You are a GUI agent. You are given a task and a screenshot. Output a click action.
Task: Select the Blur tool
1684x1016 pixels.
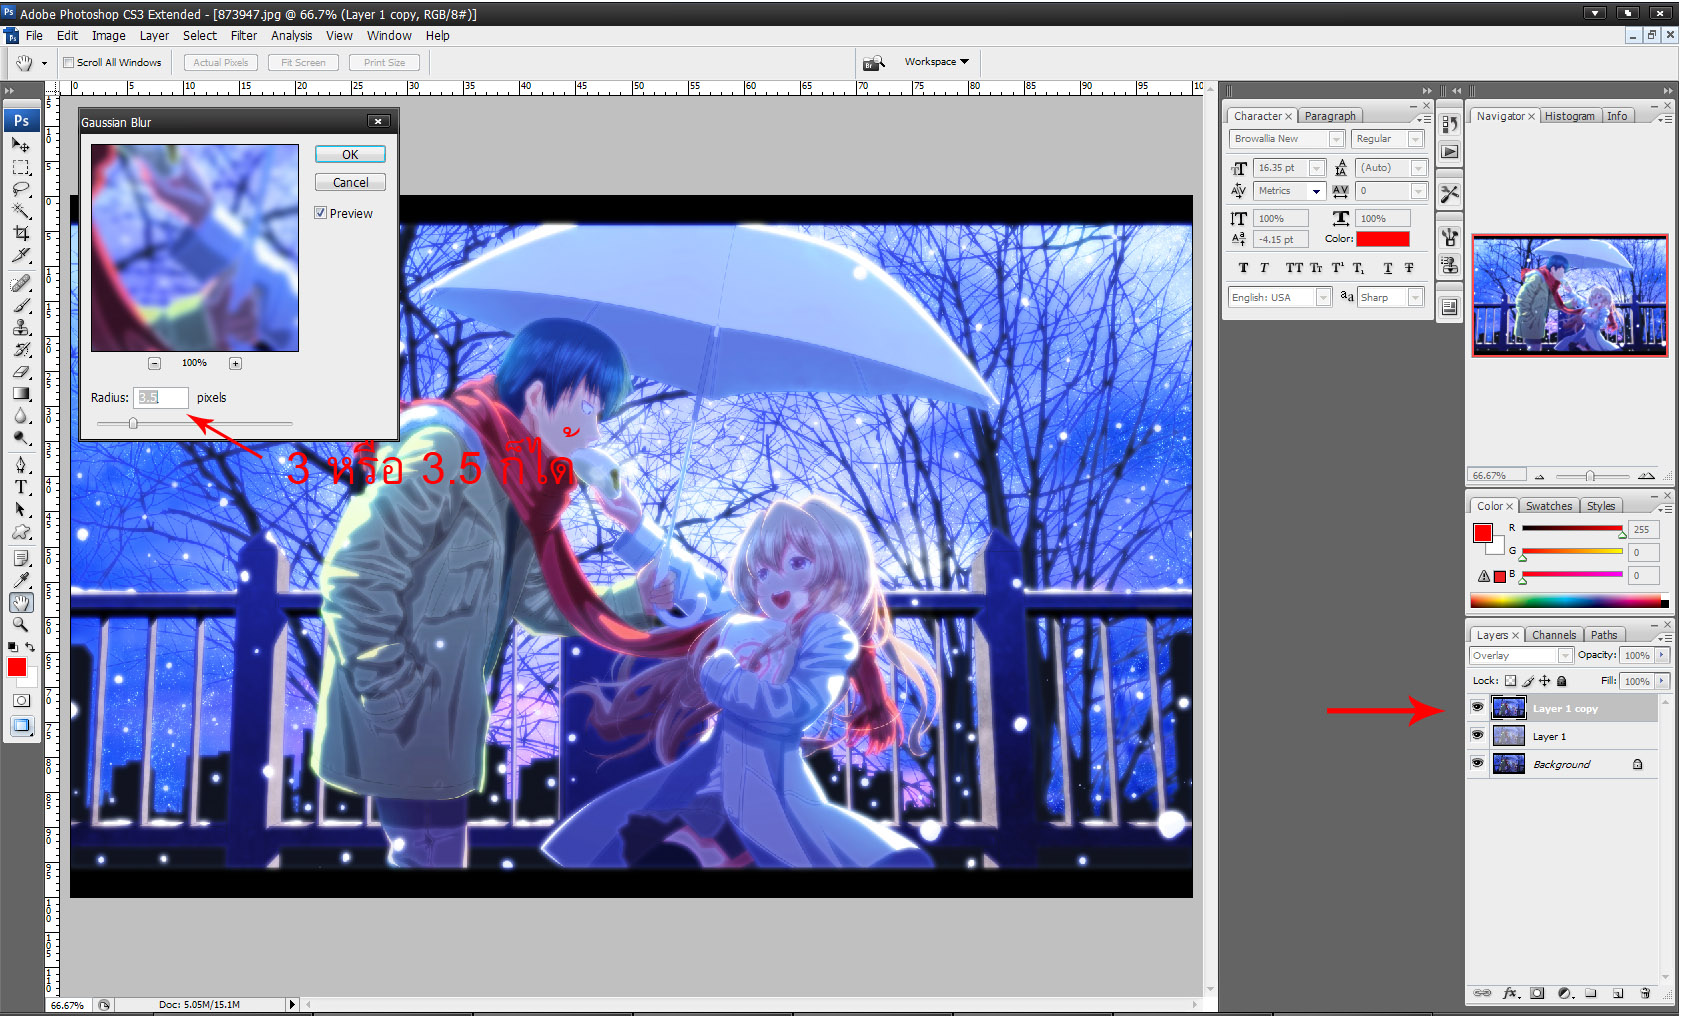(21, 415)
